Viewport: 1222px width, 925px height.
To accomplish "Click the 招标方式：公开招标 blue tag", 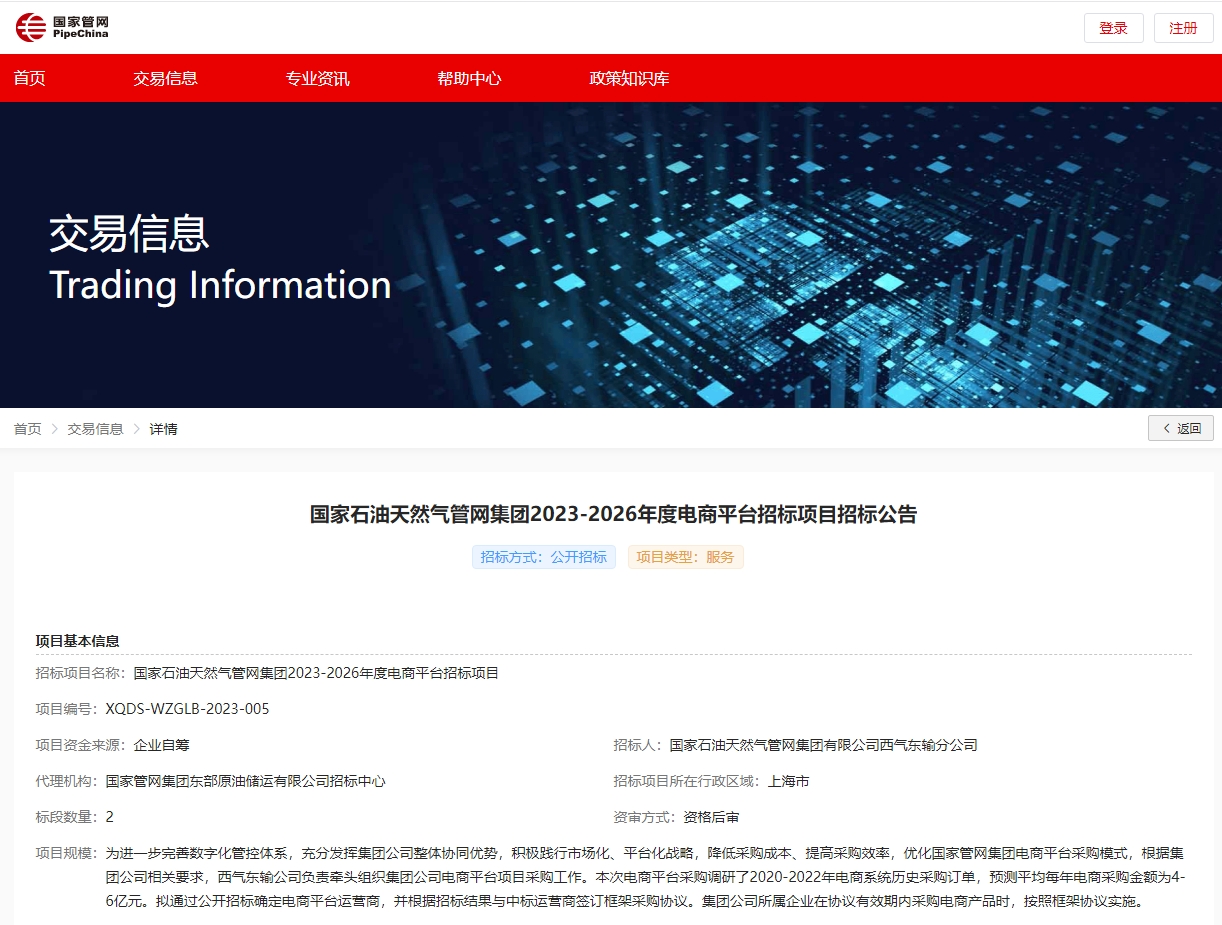I will coord(543,557).
